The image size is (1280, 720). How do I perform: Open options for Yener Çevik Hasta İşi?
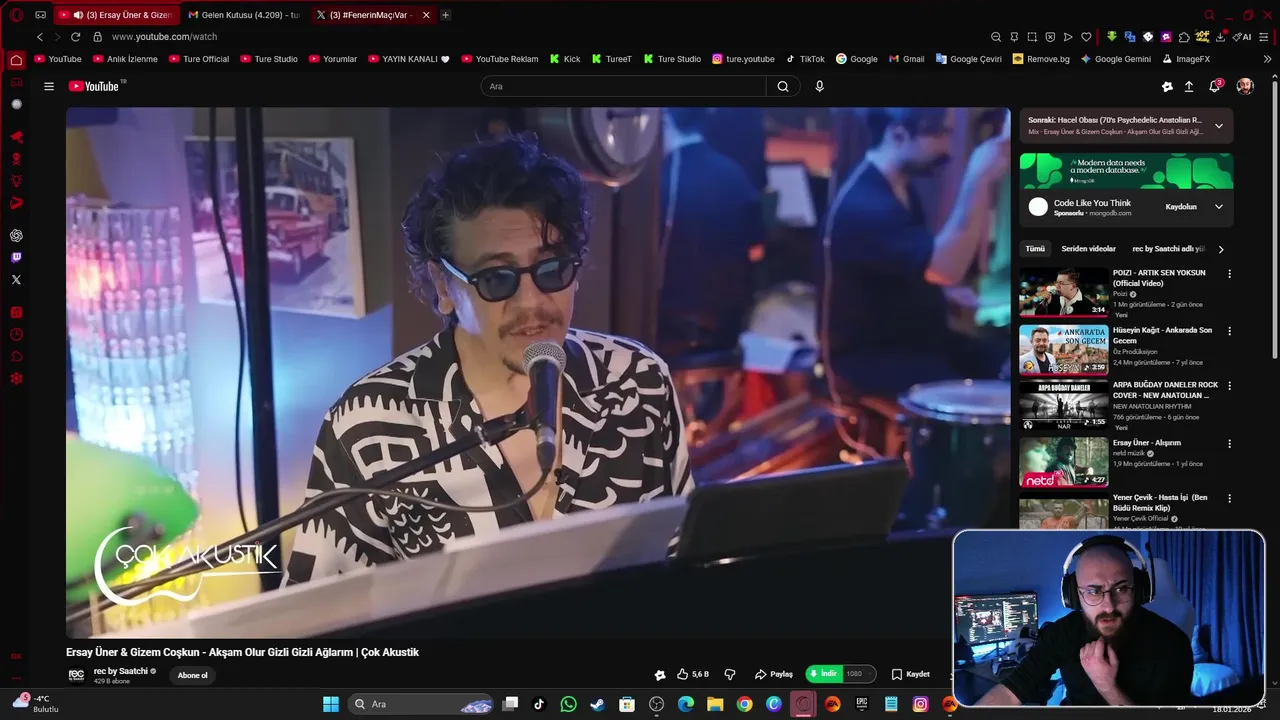(1229, 498)
